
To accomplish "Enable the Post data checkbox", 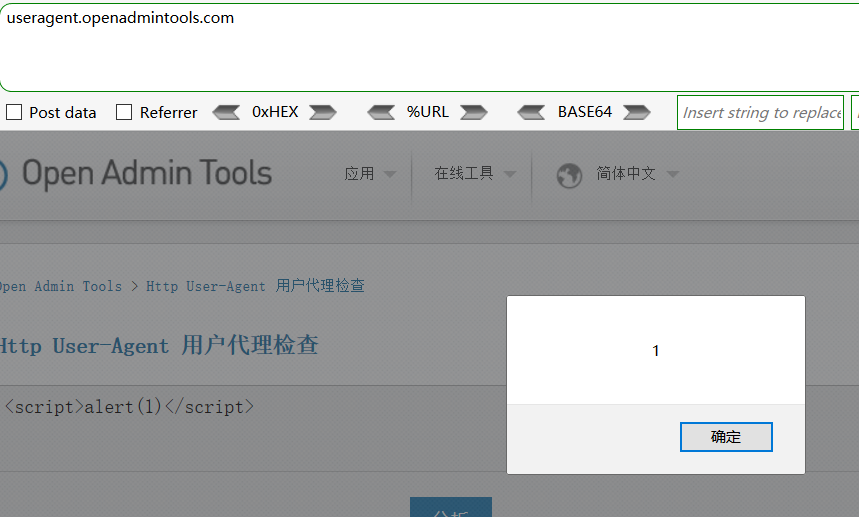I will pos(14,112).
